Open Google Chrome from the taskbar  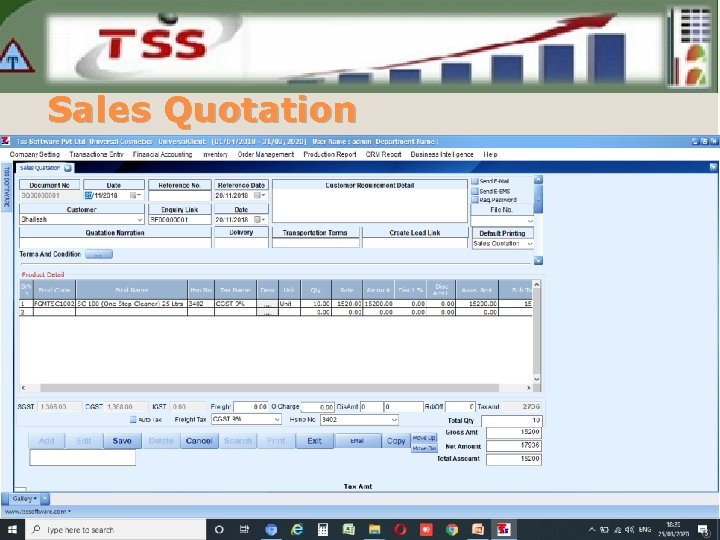452,530
